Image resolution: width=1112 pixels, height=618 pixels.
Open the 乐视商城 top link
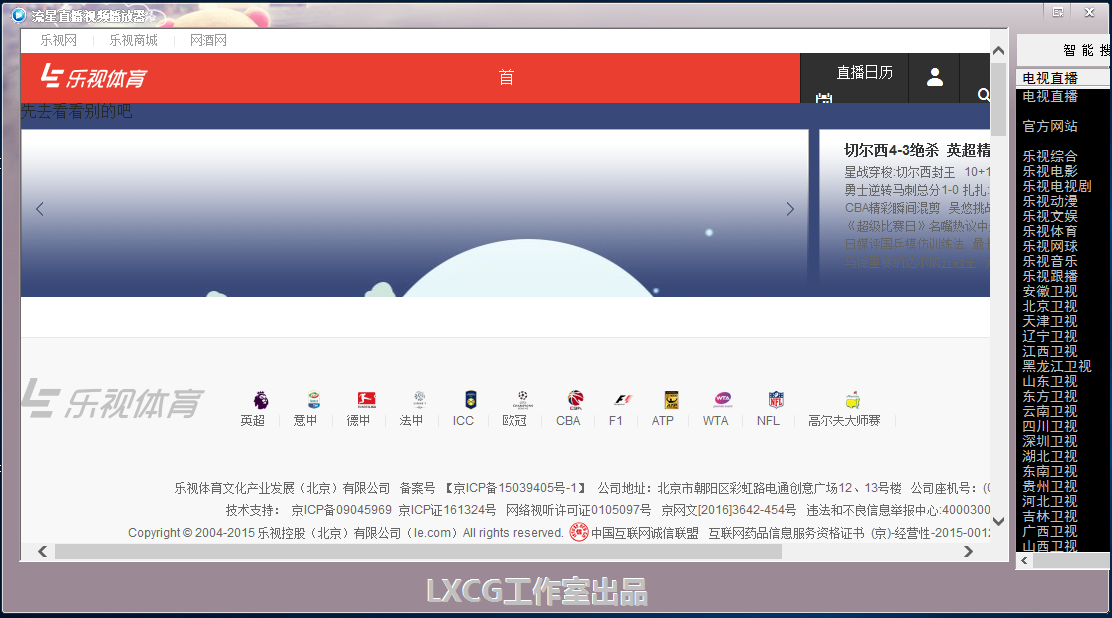coord(133,40)
